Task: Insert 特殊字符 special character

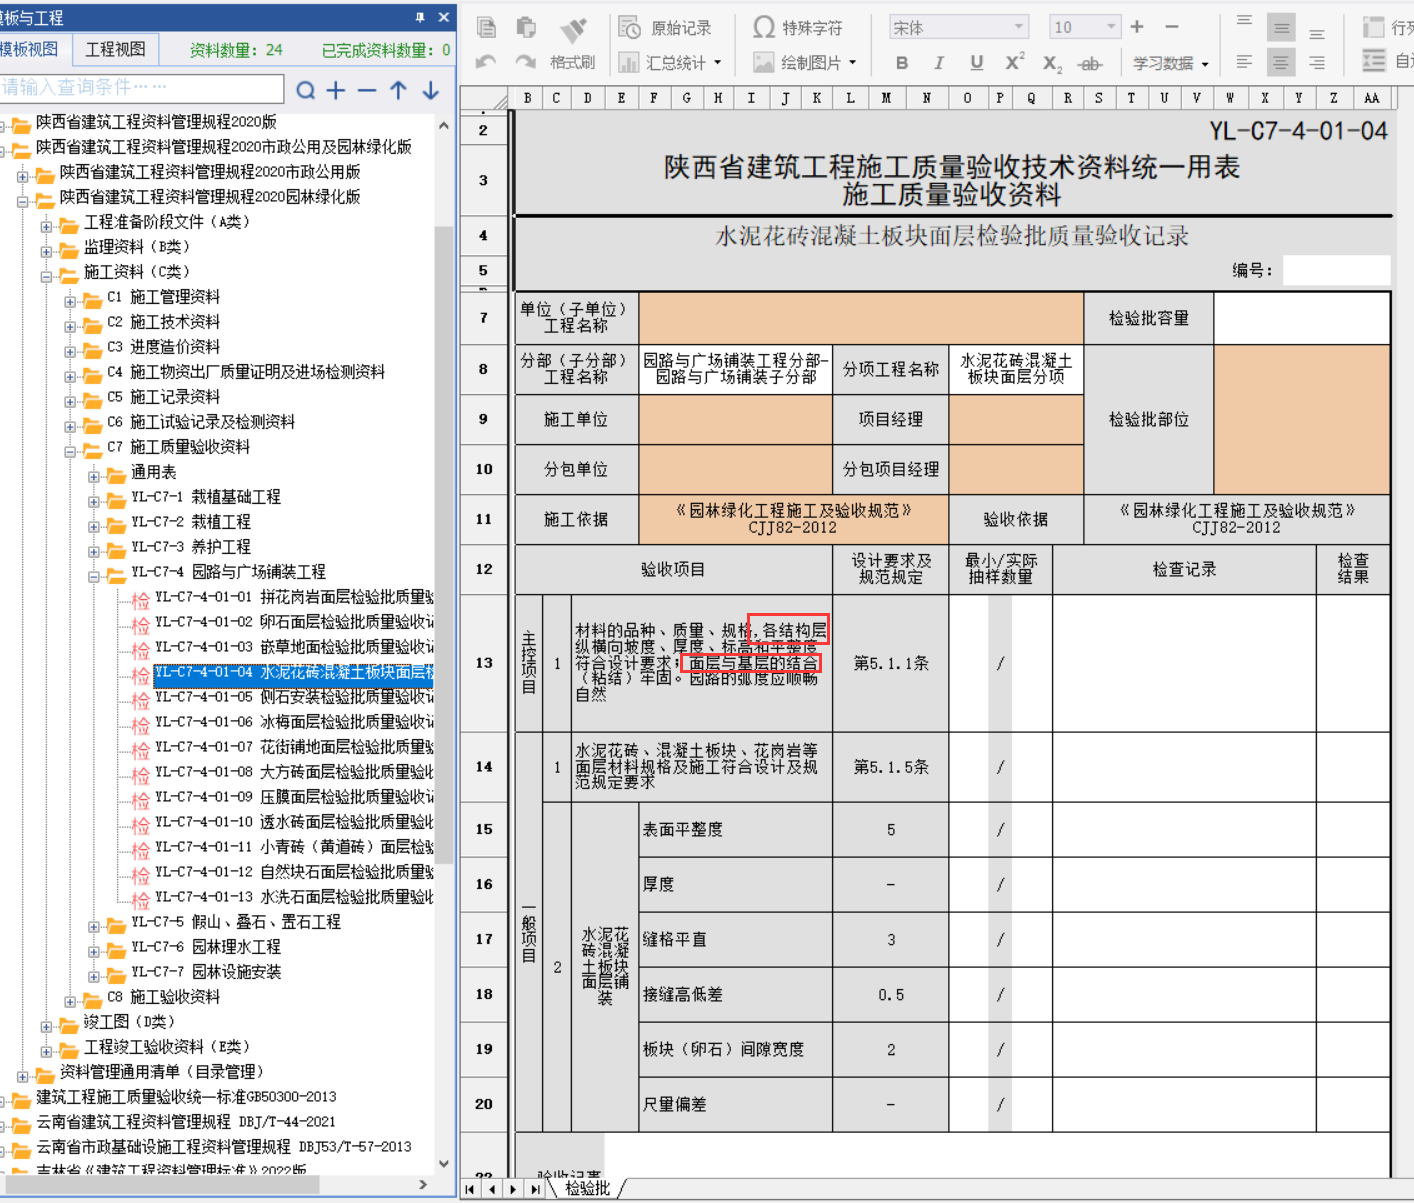Action: tap(797, 28)
